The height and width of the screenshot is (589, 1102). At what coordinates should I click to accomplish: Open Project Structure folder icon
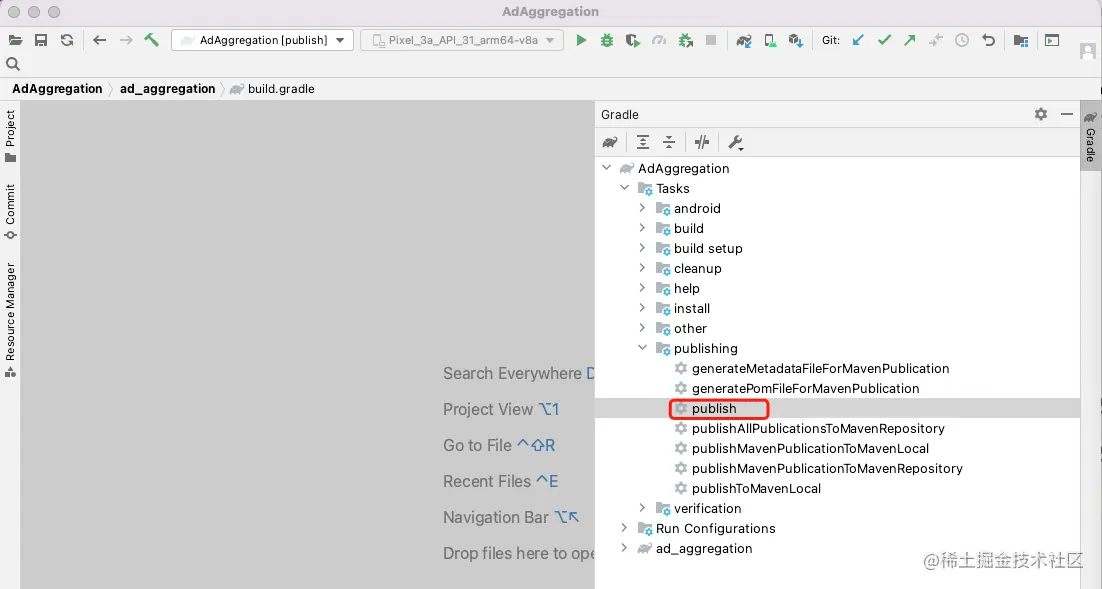[x=1021, y=40]
